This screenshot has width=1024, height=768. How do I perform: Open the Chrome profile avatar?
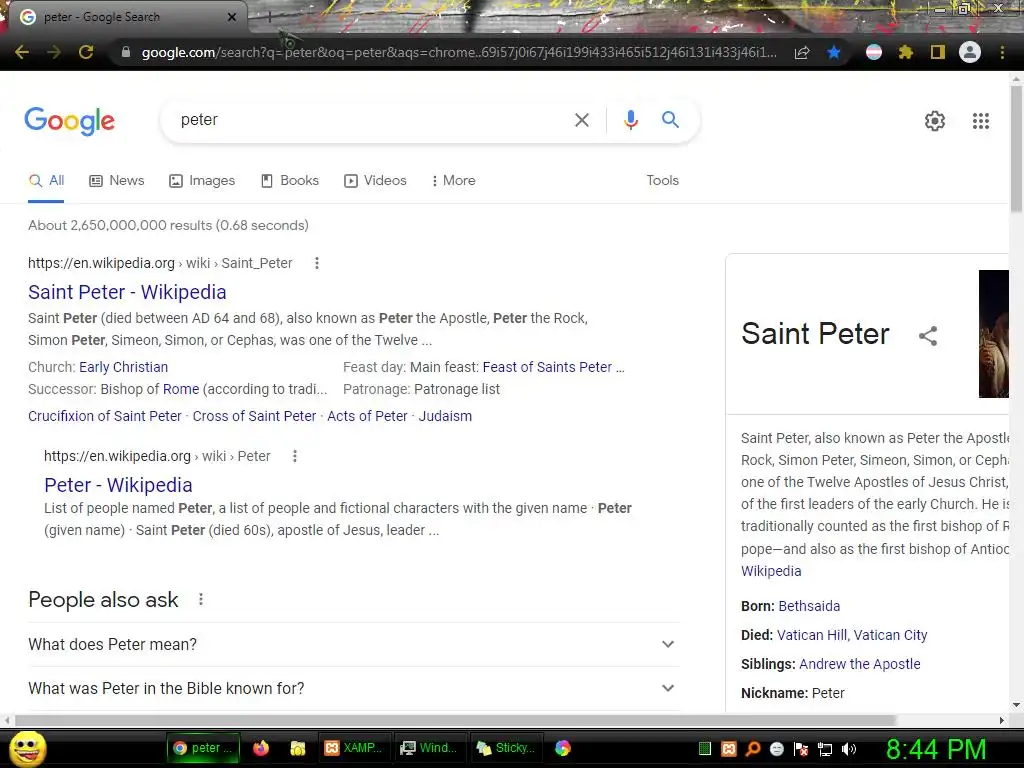click(970, 52)
